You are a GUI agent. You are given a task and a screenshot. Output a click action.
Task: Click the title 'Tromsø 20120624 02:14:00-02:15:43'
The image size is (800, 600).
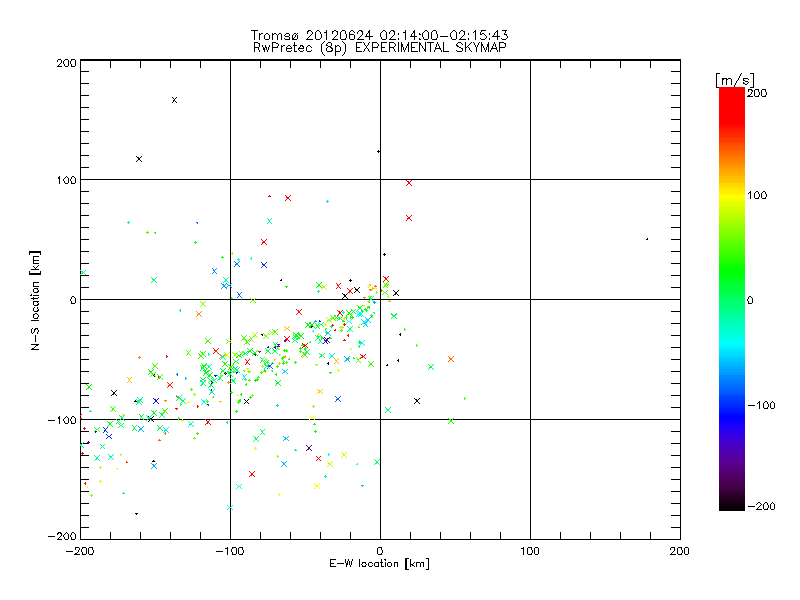tap(379, 35)
